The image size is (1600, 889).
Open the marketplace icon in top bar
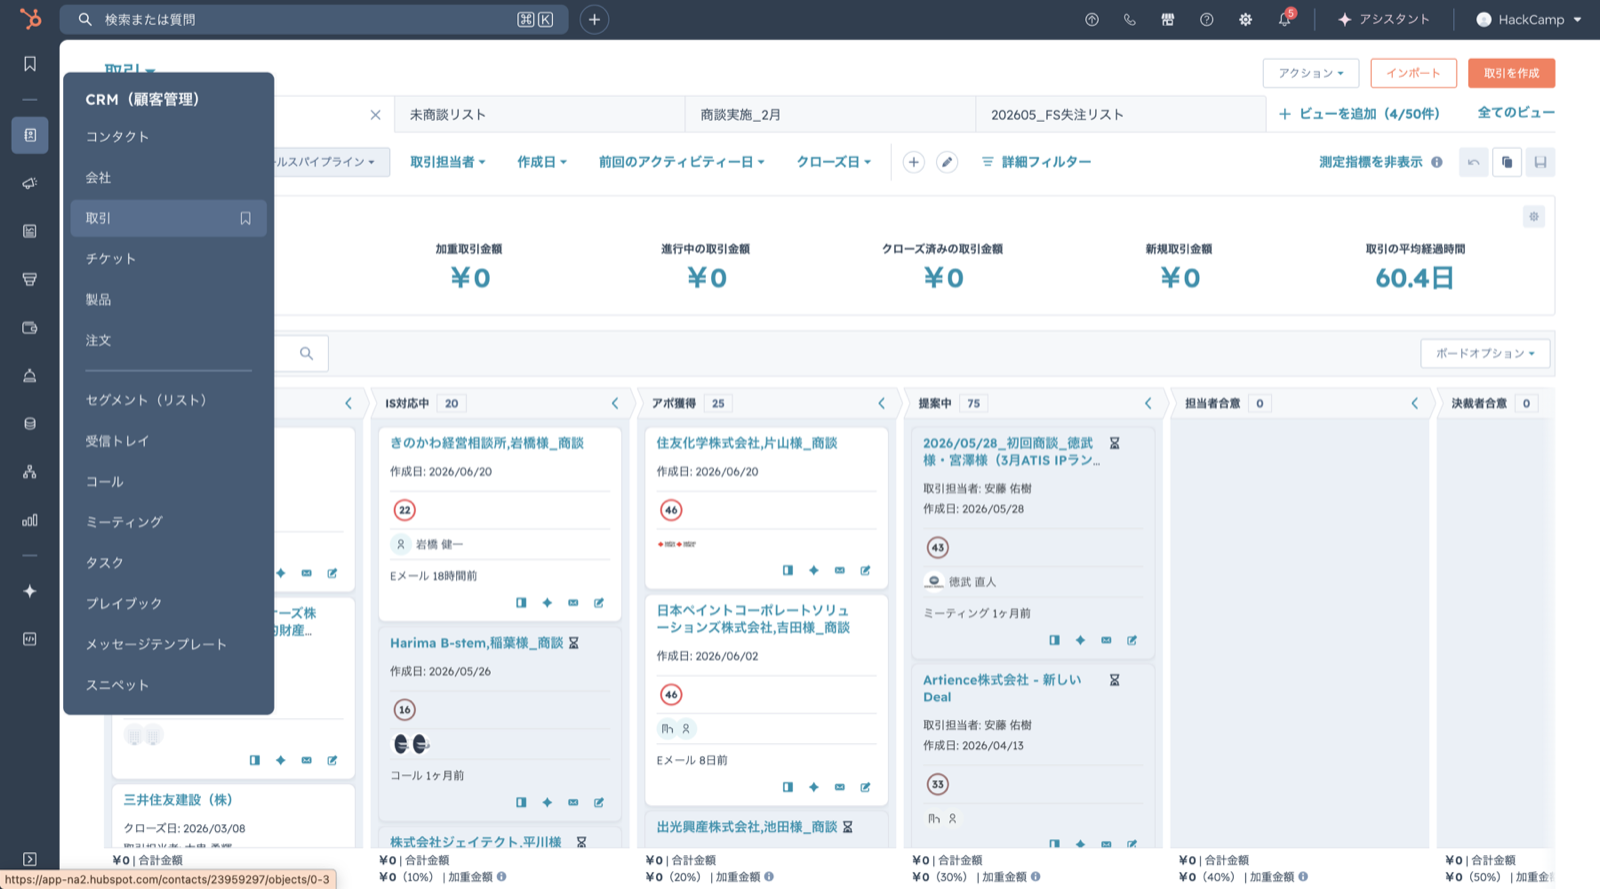click(1167, 19)
